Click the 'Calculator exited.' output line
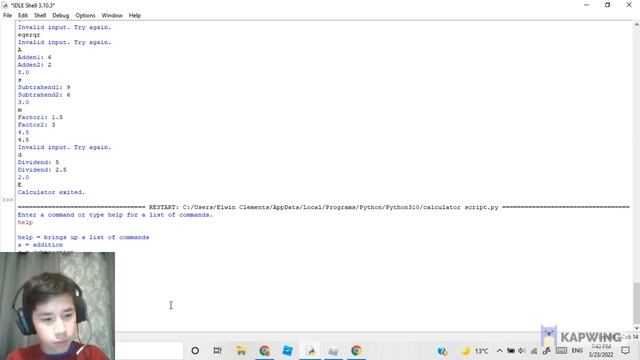This screenshot has width=640, height=360. (x=51, y=192)
